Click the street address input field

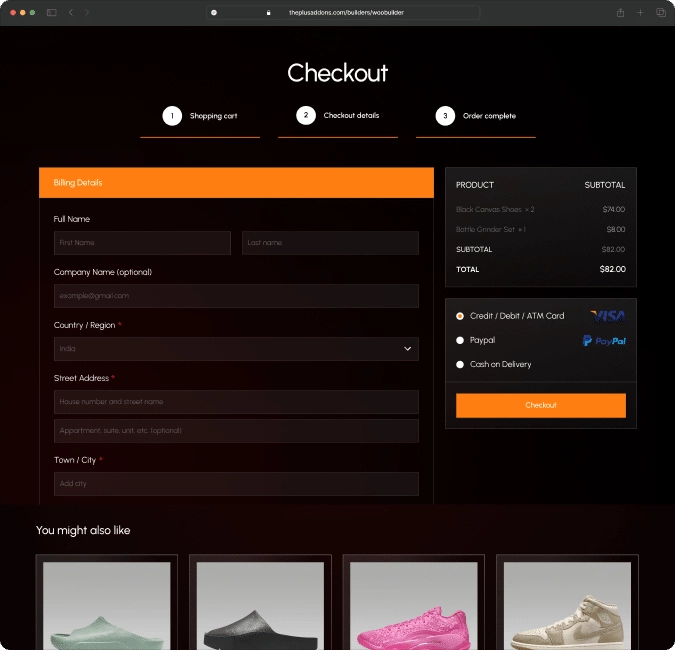[236, 402]
